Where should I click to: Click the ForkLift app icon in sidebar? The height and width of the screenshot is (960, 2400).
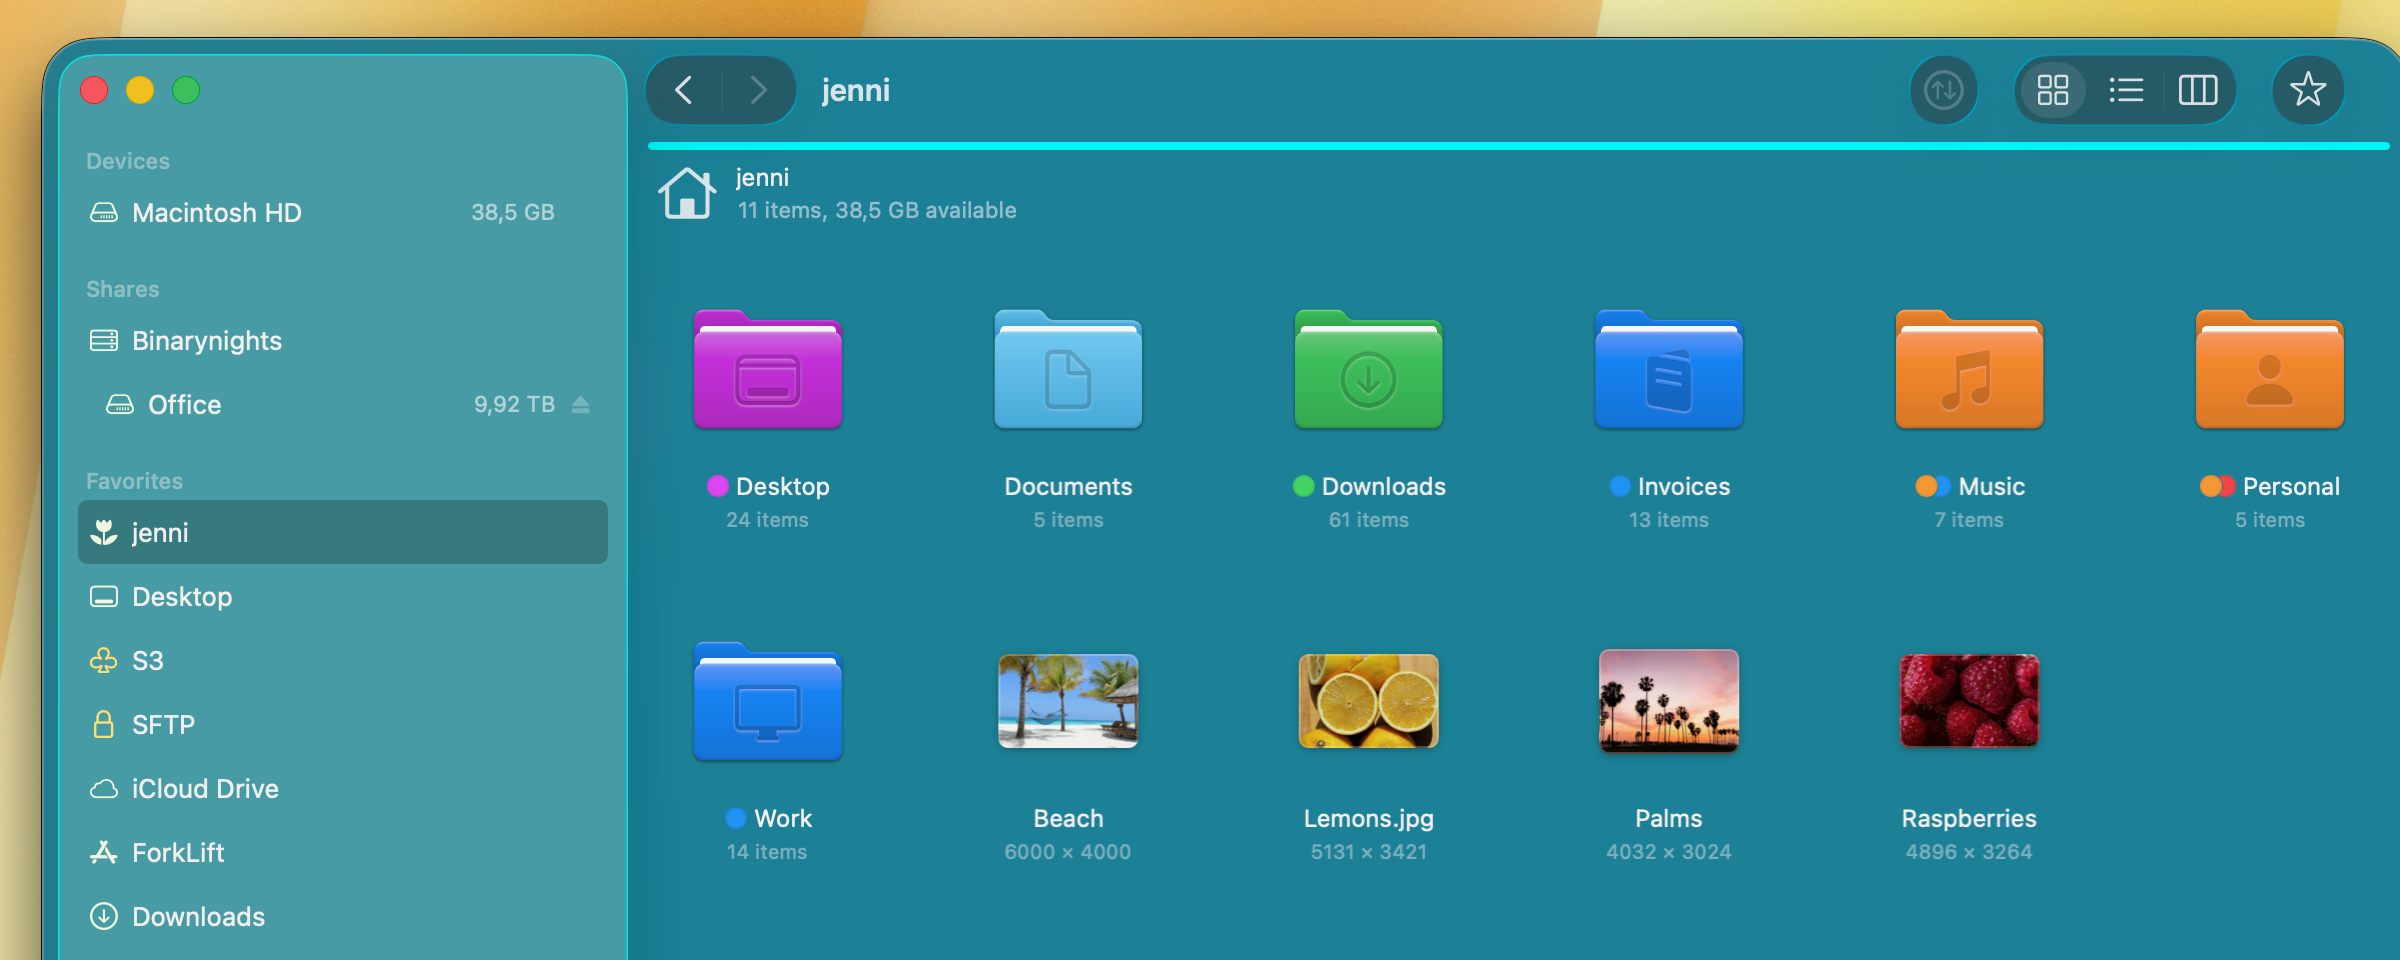coord(104,852)
